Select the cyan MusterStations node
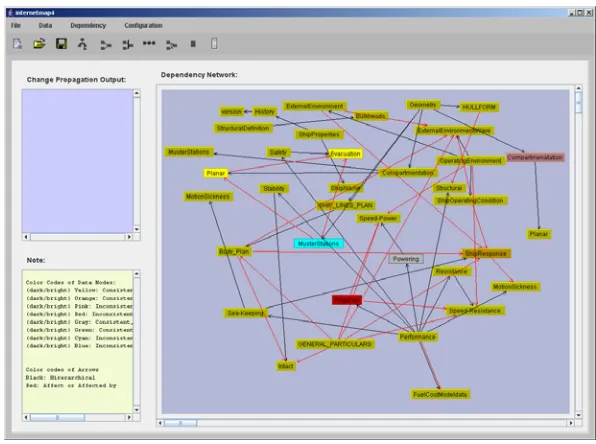 (319, 244)
